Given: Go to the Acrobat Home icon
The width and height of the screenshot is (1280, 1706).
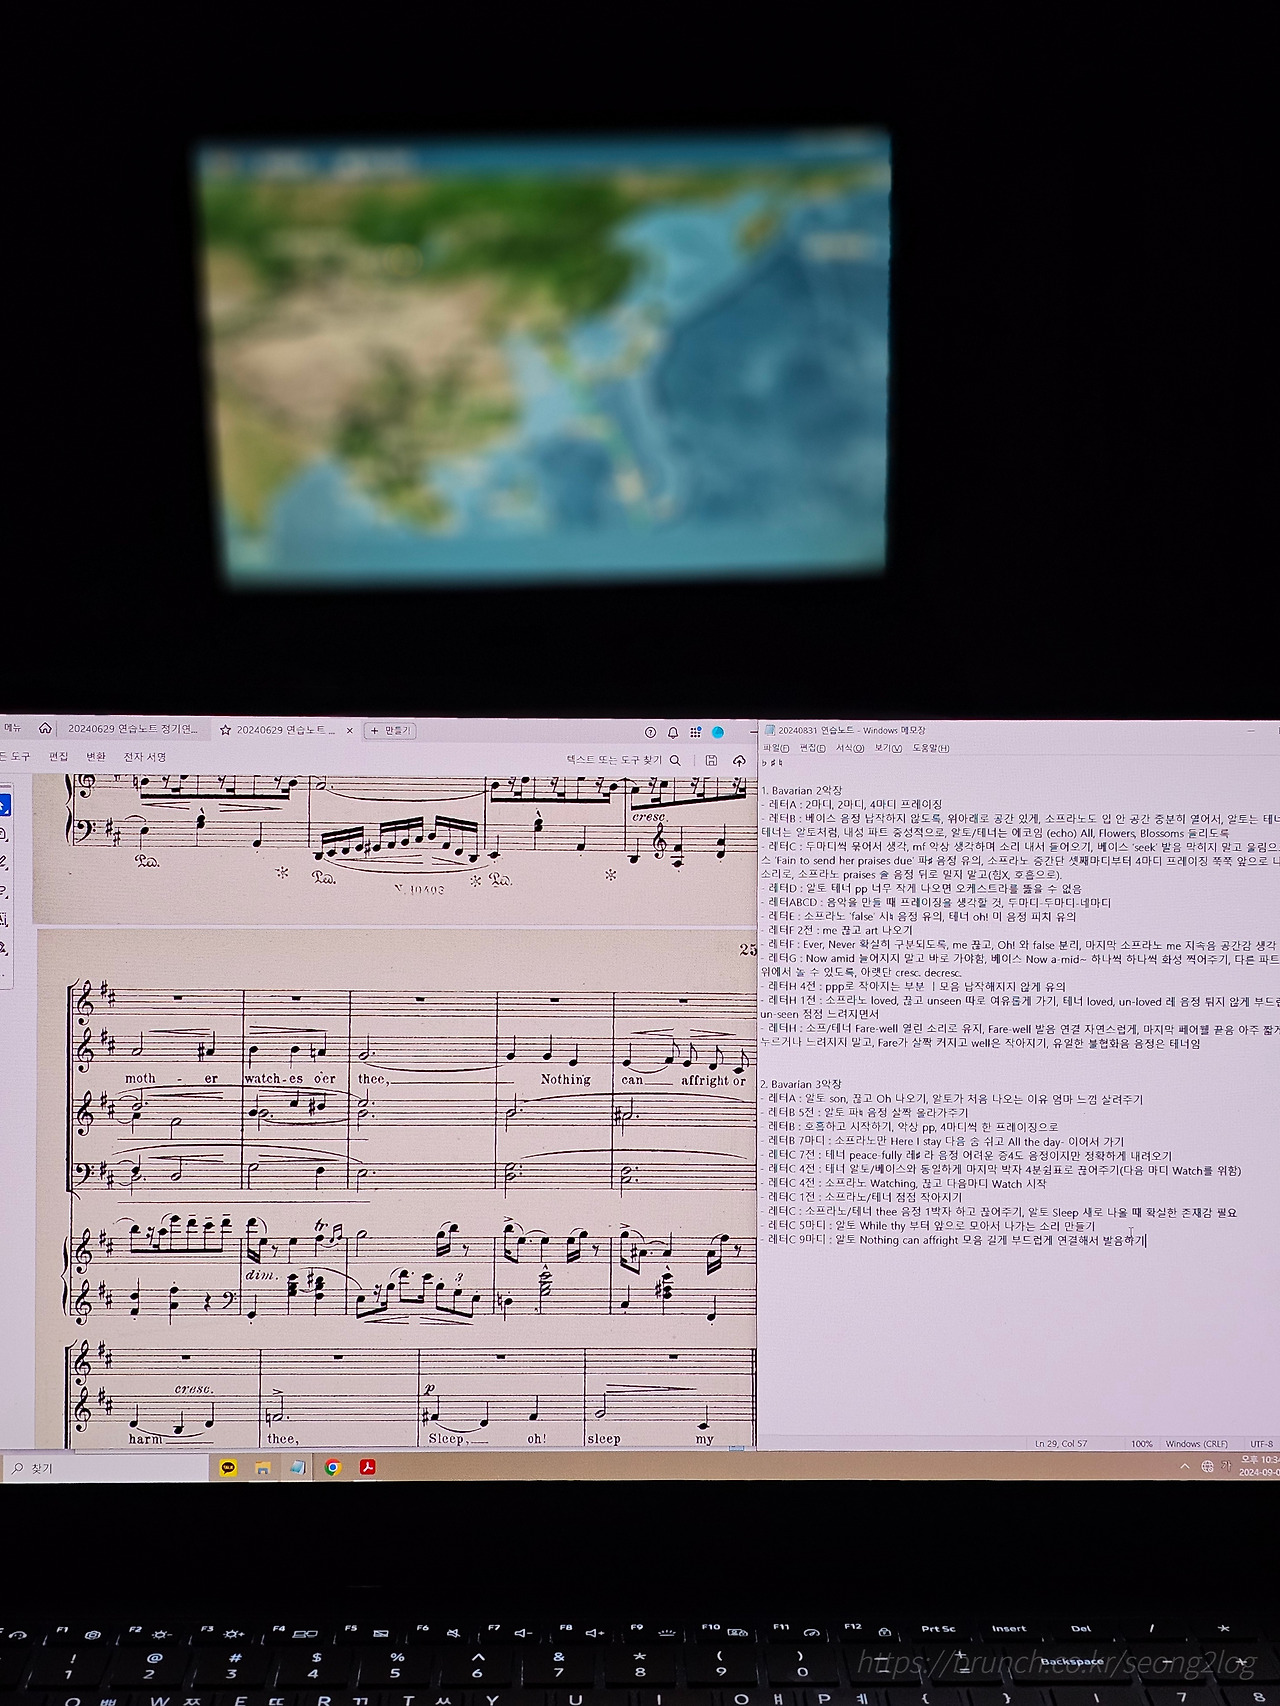Looking at the screenshot, I should coord(45,729).
